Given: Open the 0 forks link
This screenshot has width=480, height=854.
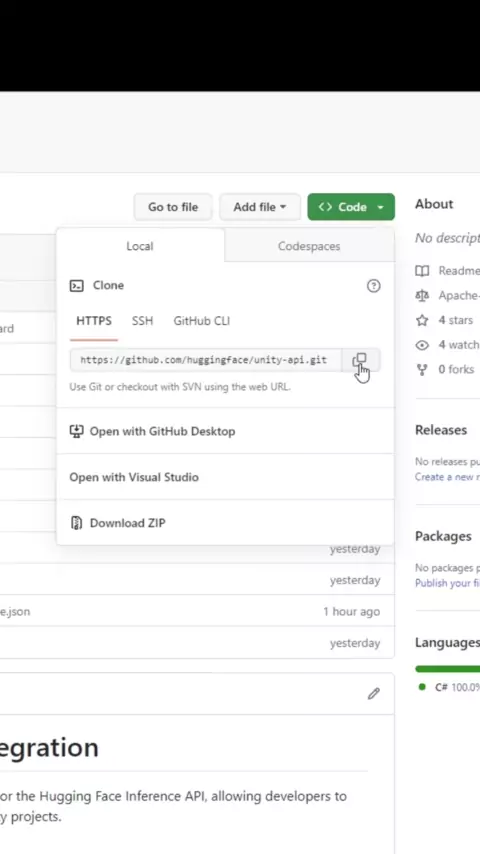Looking at the screenshot, I should pos(456,369).
